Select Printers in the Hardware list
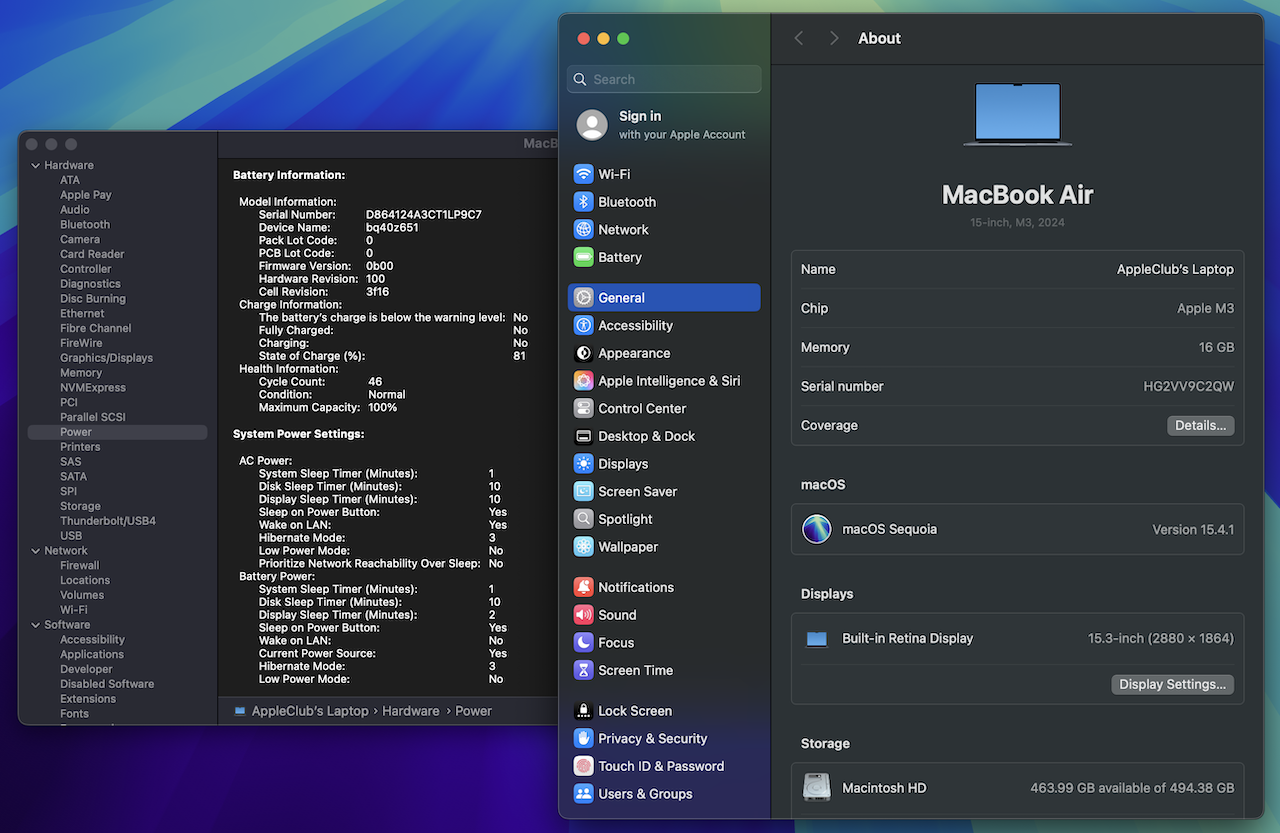This screenshot has width=1280, height=833. click(x=80, y=447)
